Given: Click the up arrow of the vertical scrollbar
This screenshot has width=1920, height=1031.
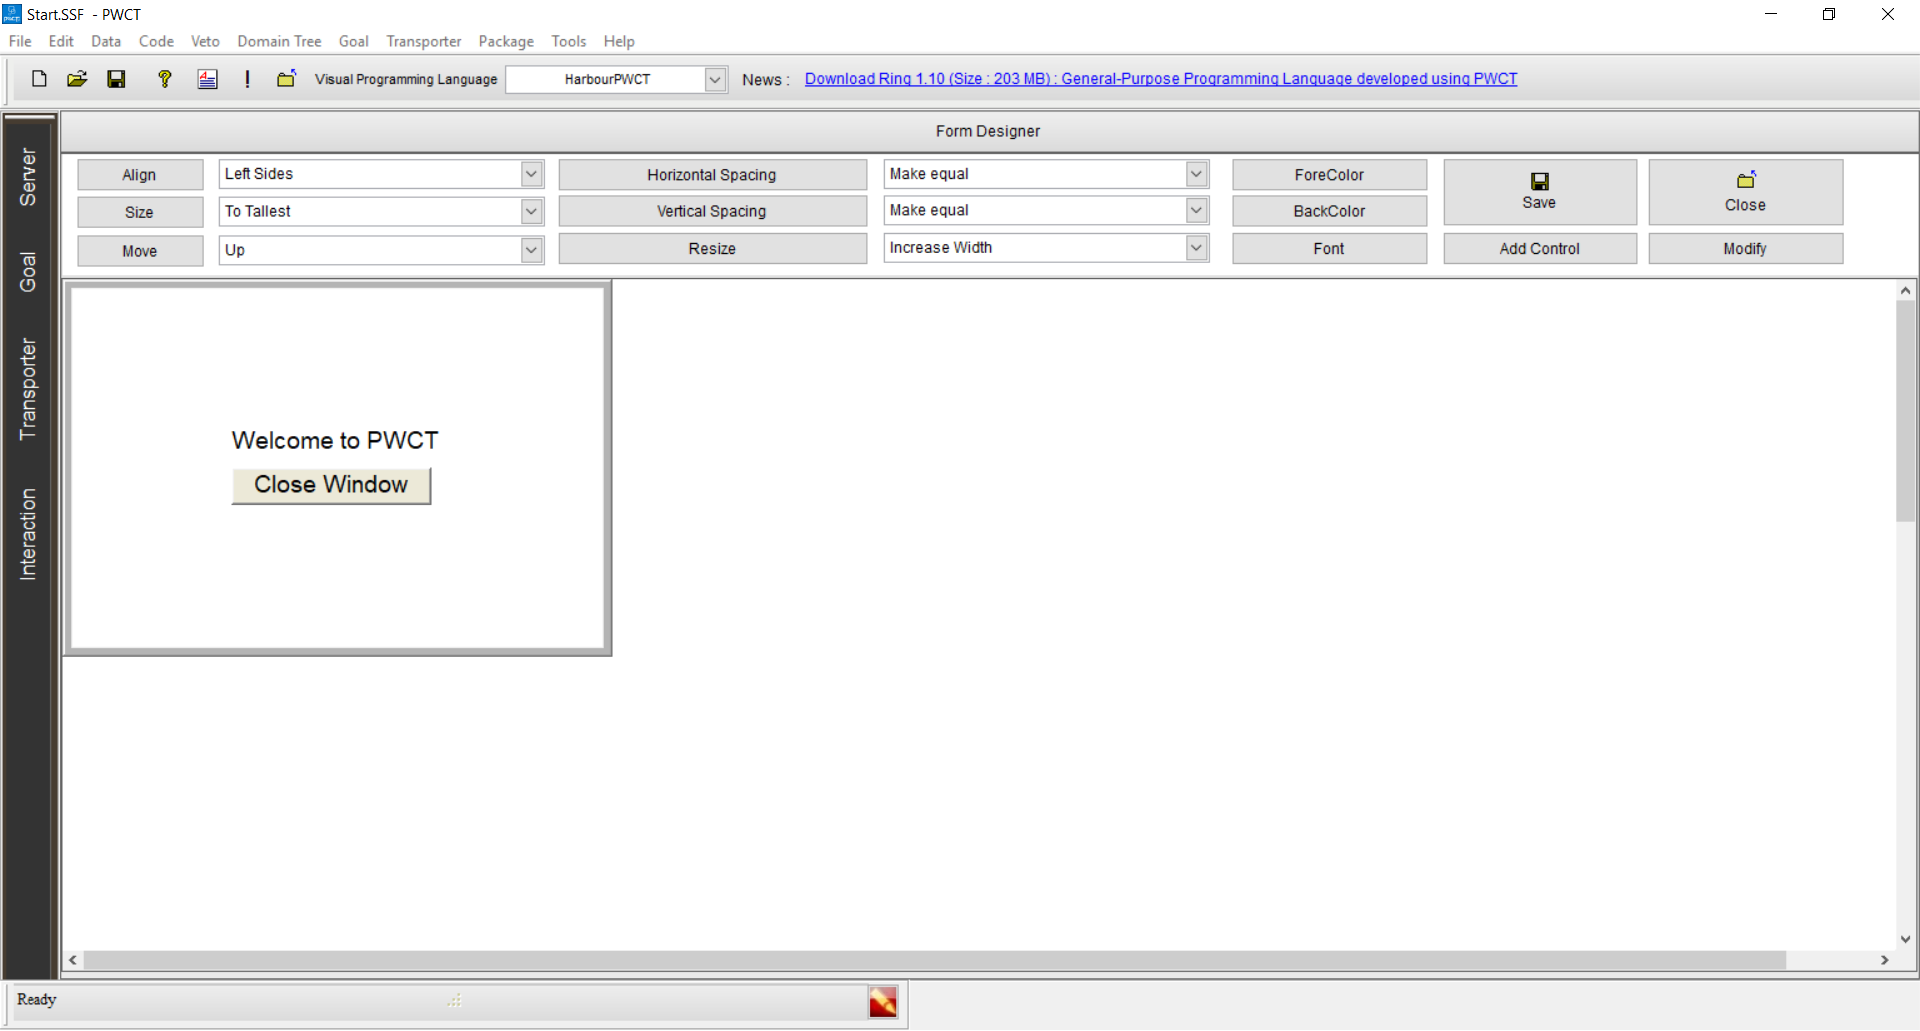Looking at the screenshot, I should (1905, 291).
